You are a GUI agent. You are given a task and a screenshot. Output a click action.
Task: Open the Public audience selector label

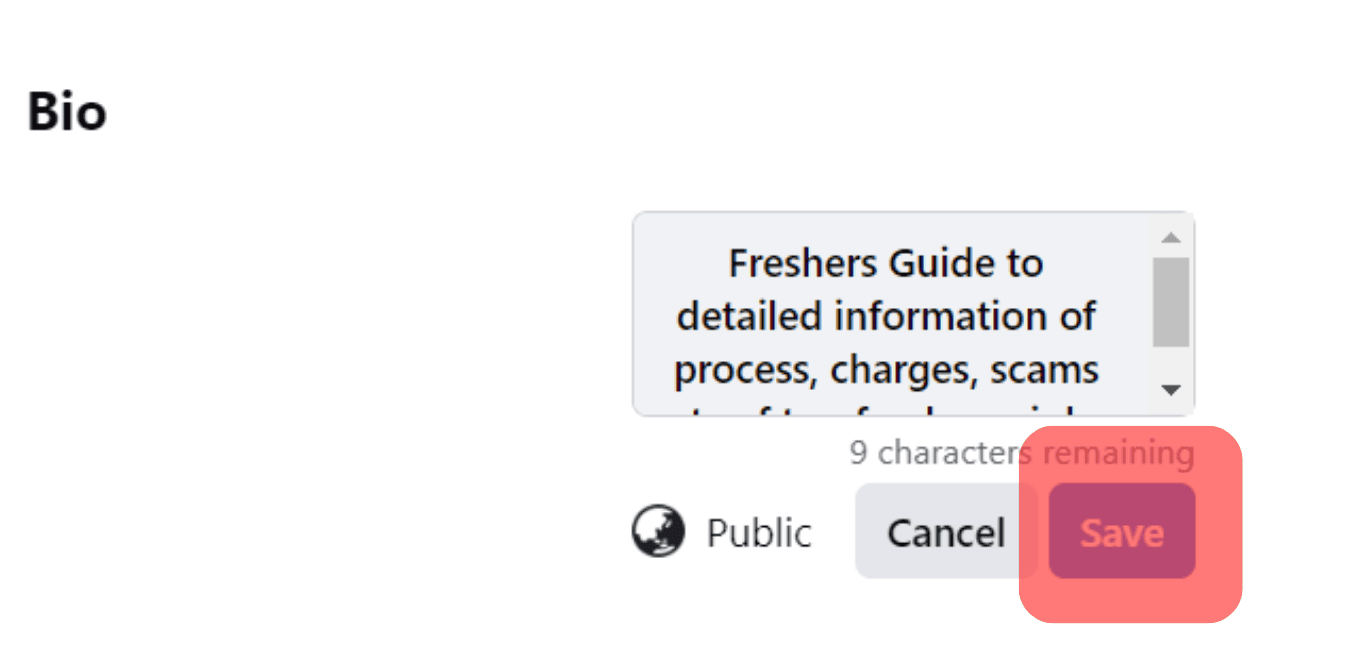click(759, 533)
